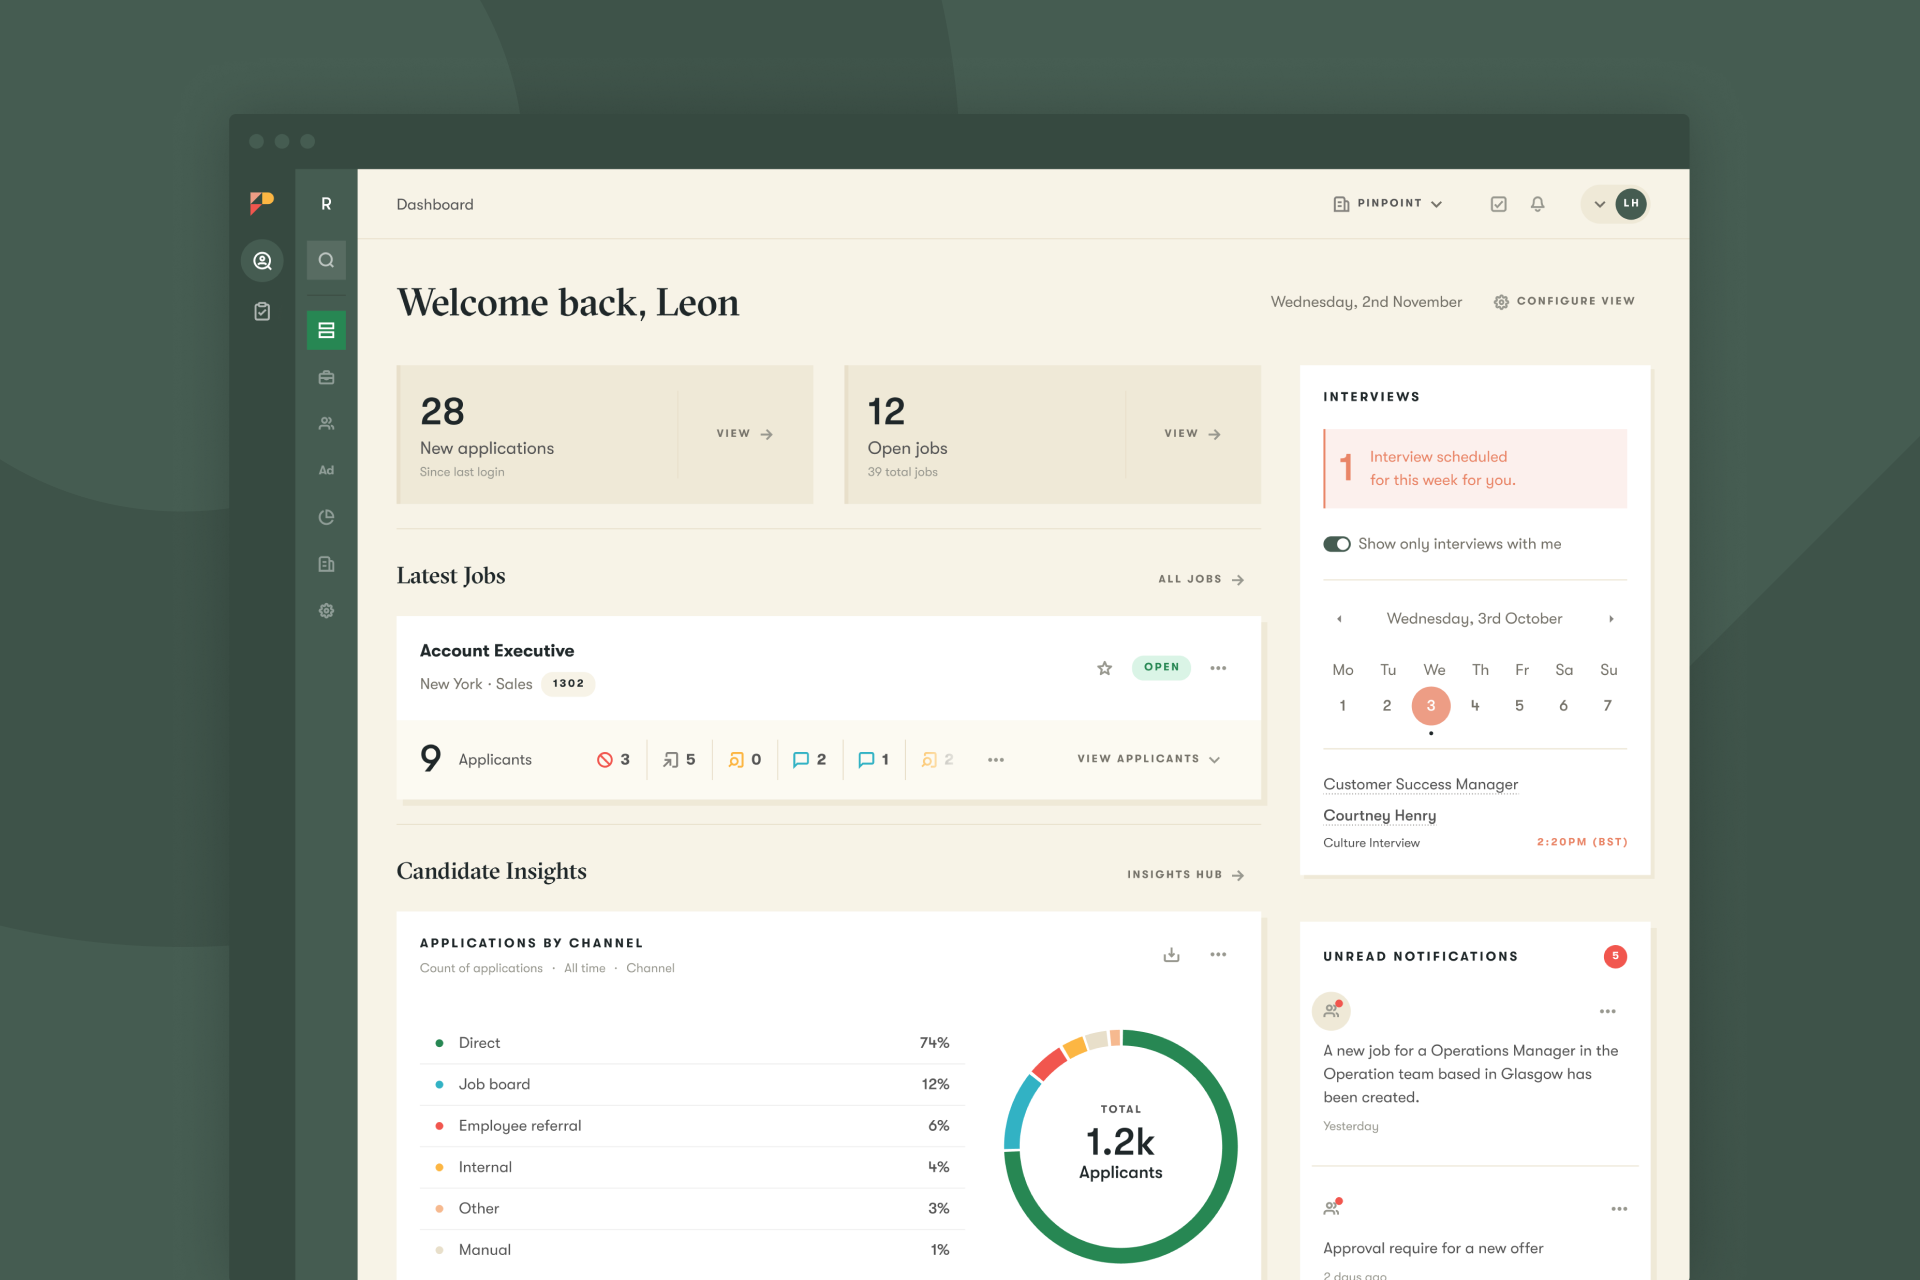1920x1280 pixels.
Task: Click the notification bell in the top bar
Action: 1538,204
